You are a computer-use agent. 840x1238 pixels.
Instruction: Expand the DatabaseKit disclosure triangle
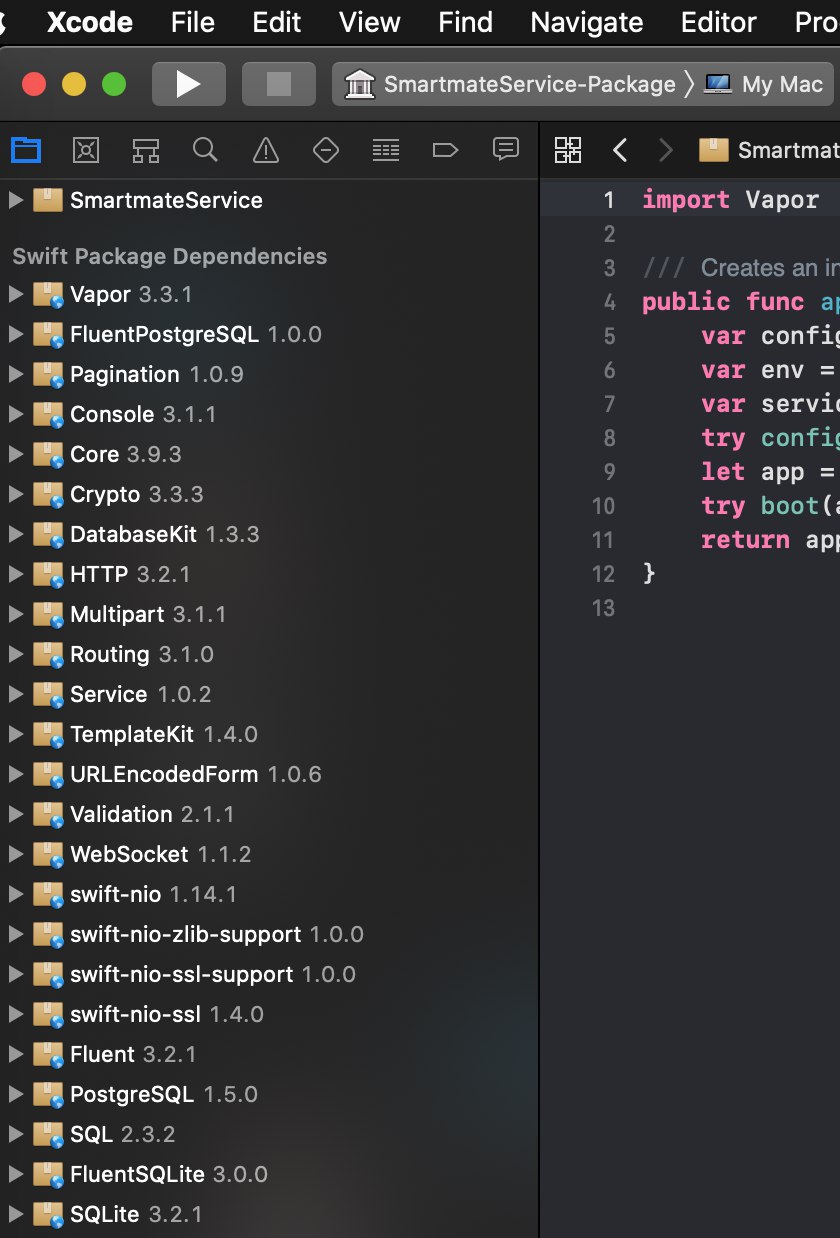(15, 534)
